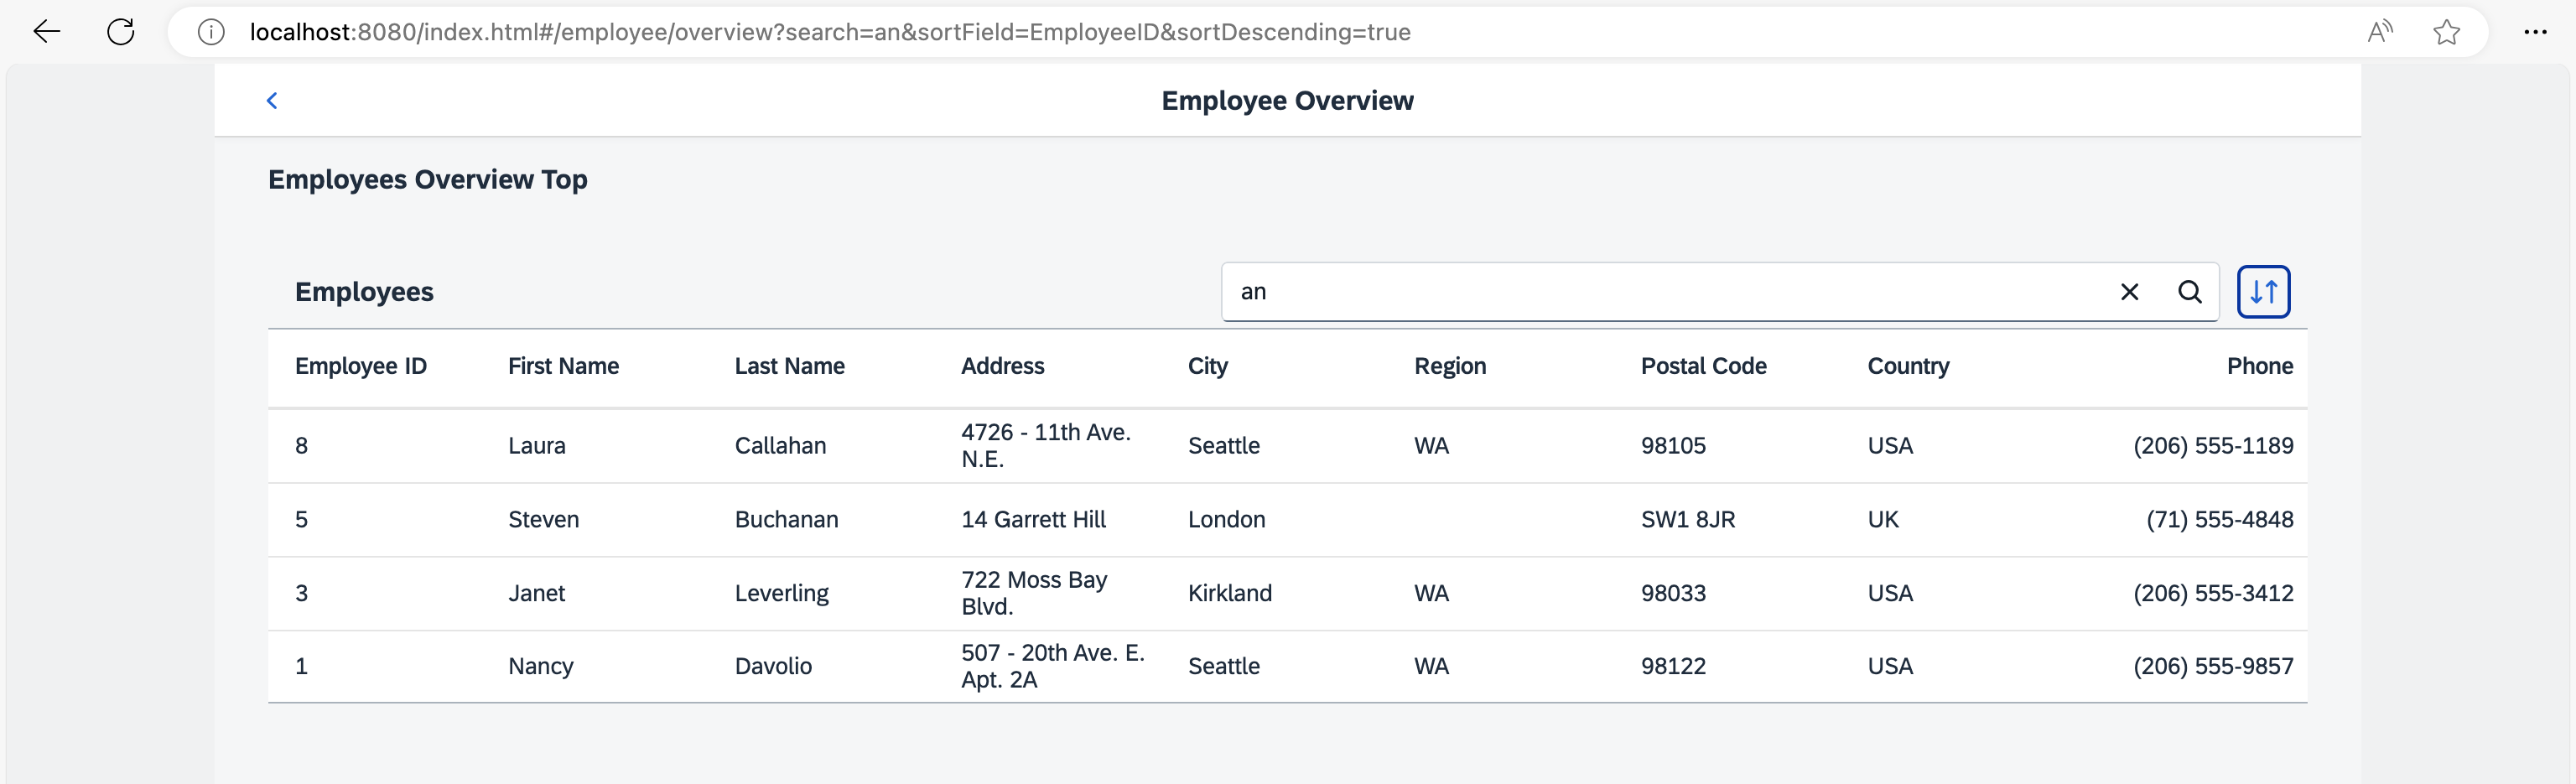Open site information icon in address bar
This screenshot has width=2576, height=784.
click(x=211, y=32)
